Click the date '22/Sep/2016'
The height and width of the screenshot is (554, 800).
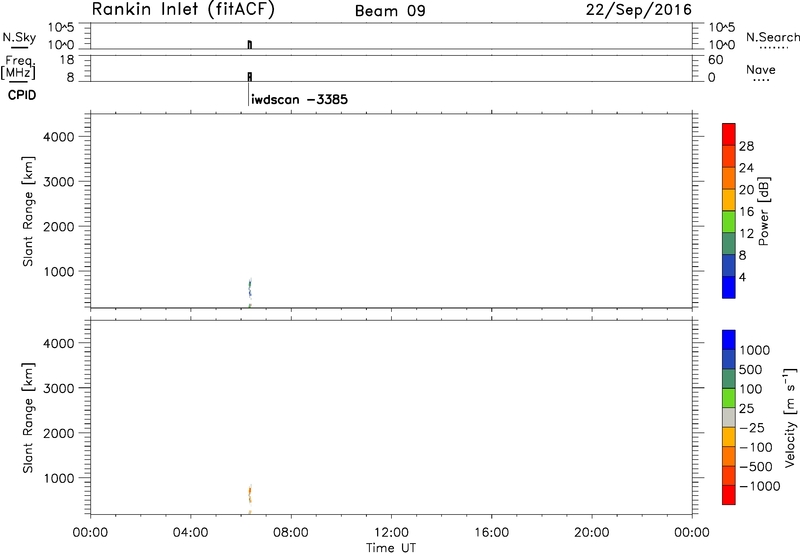[638, 10]
